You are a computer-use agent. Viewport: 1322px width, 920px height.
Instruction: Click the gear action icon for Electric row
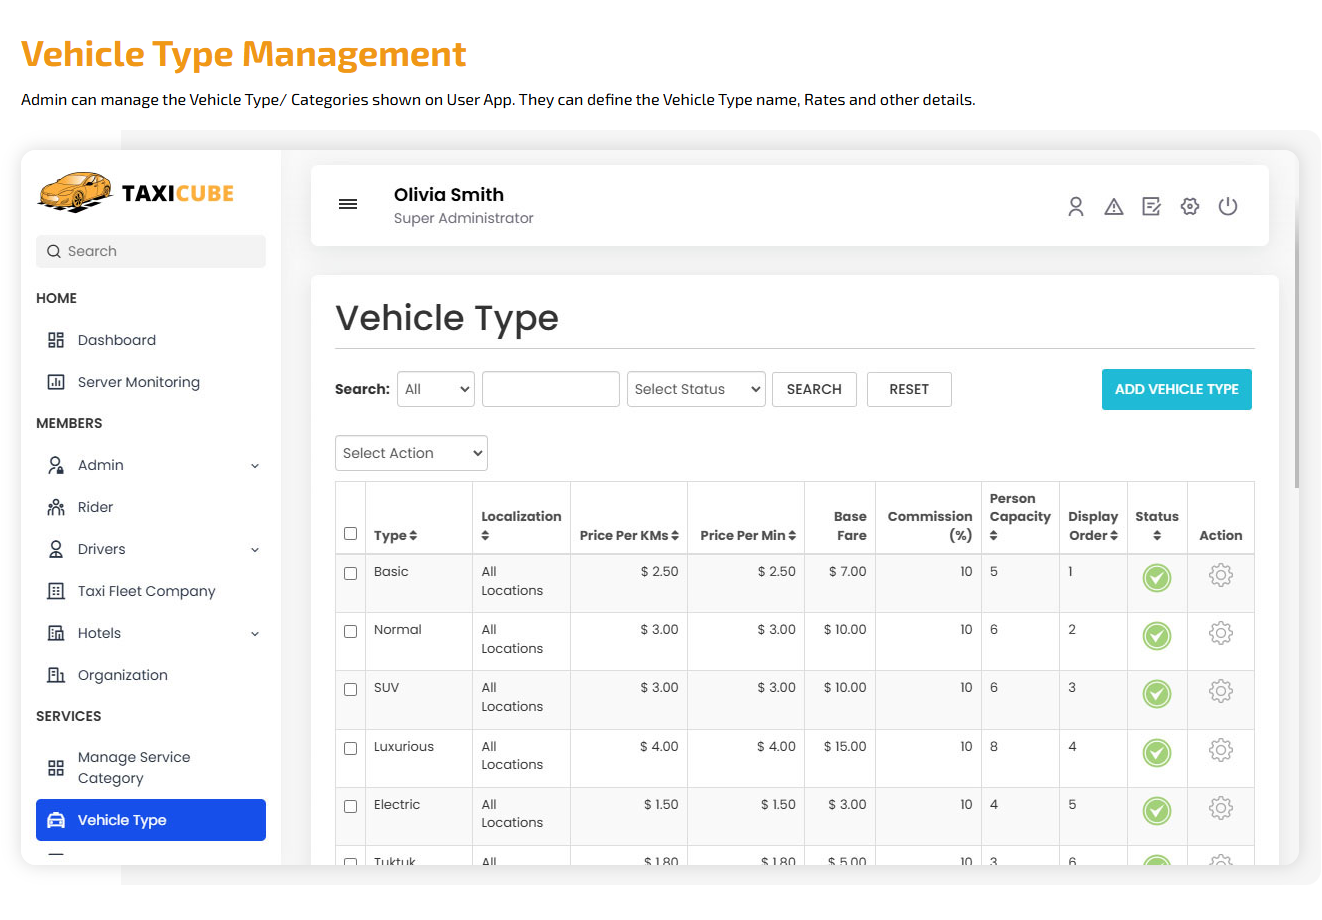pos(1221,808)
